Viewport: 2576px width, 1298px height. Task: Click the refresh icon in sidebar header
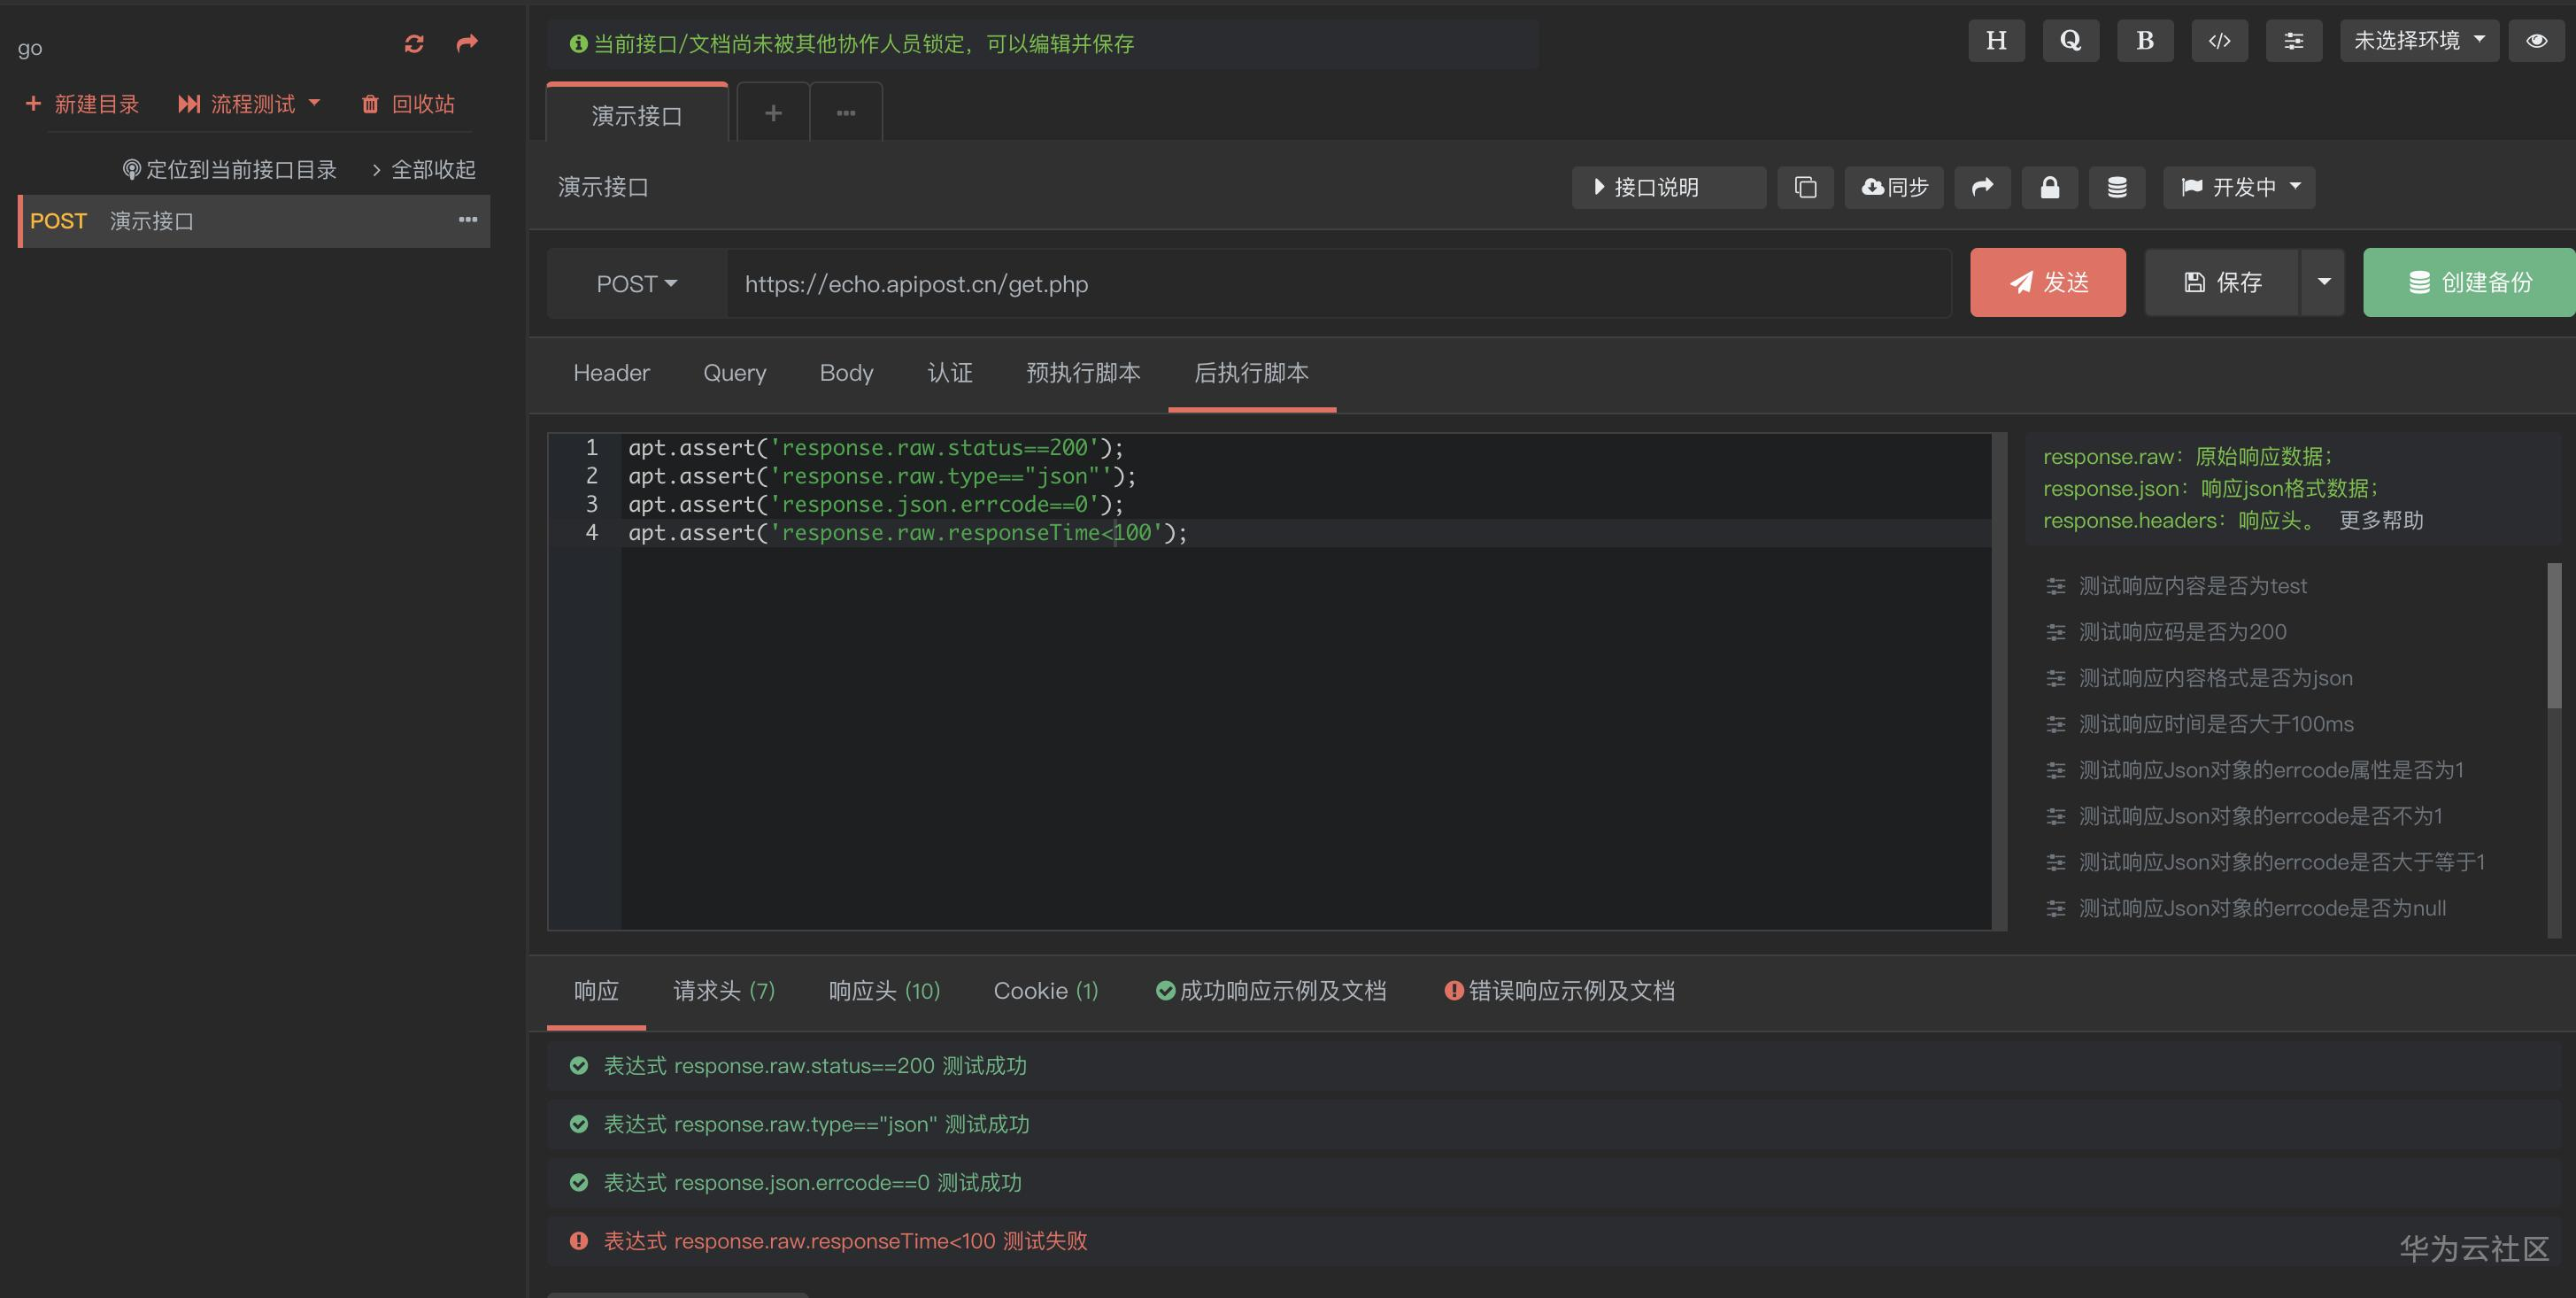click(414, 44)
